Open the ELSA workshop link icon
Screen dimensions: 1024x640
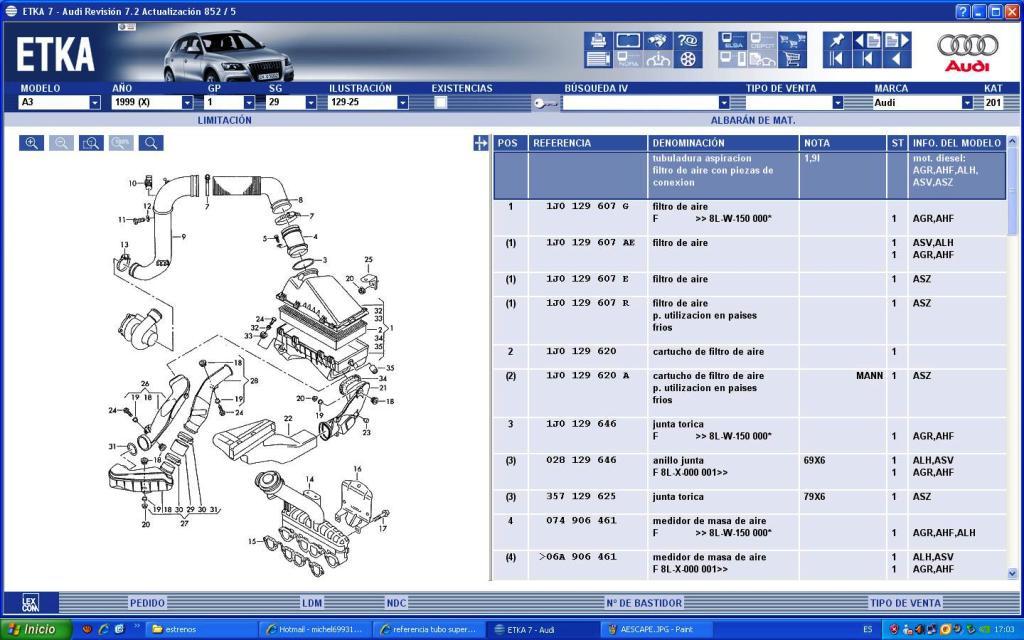pos(733,40)
